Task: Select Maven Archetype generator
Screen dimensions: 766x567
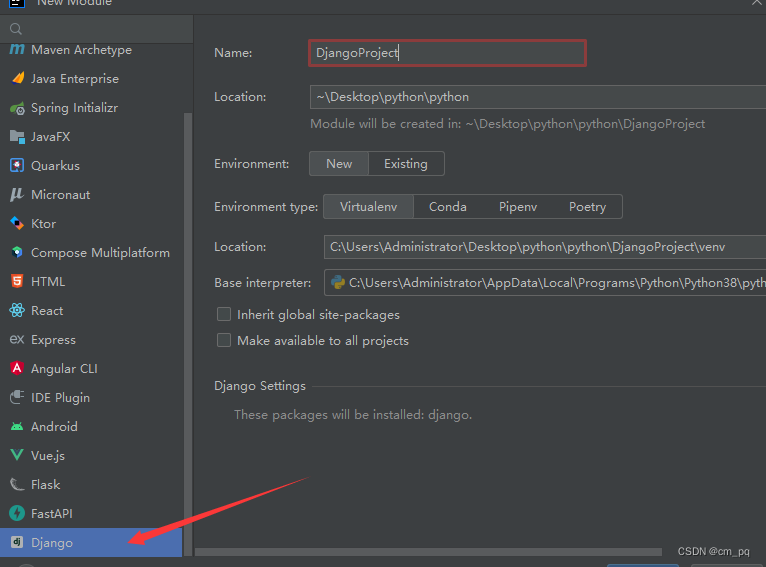Action: tap(91, 49)
